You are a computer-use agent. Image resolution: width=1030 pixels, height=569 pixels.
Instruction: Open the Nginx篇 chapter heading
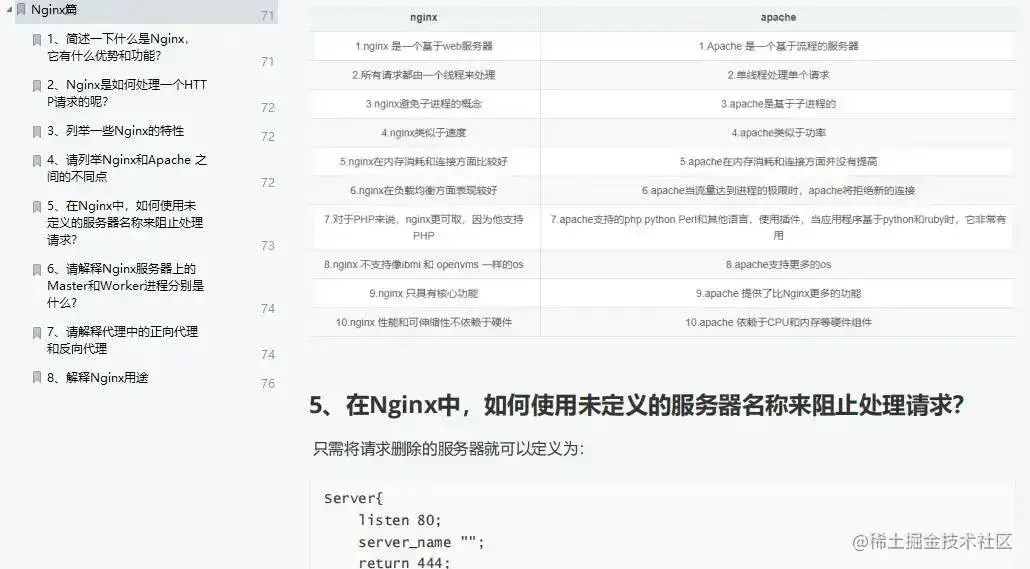pos(54,10)
